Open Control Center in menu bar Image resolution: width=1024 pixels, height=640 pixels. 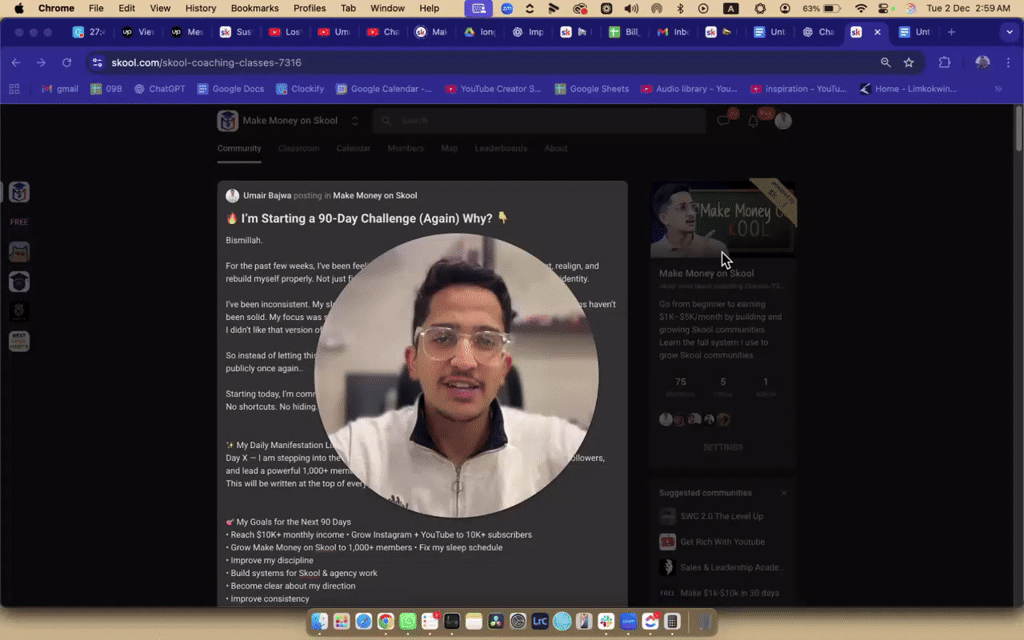pyautogui.click(x=884, y=8)
